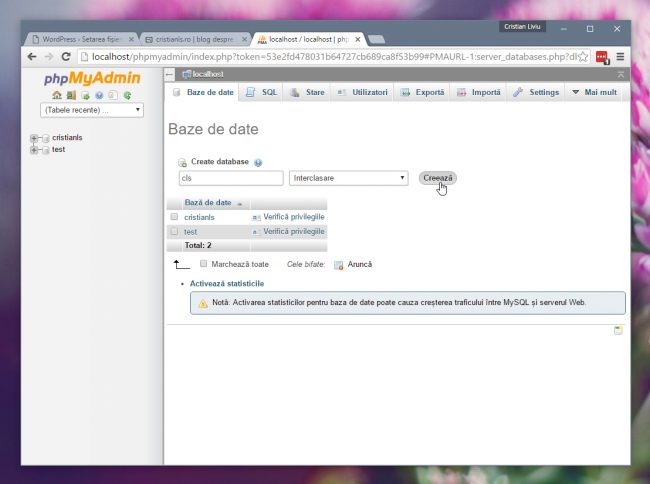Open the Tabele recente dropdown
This screenshot has width=650, height=484.
91,110
